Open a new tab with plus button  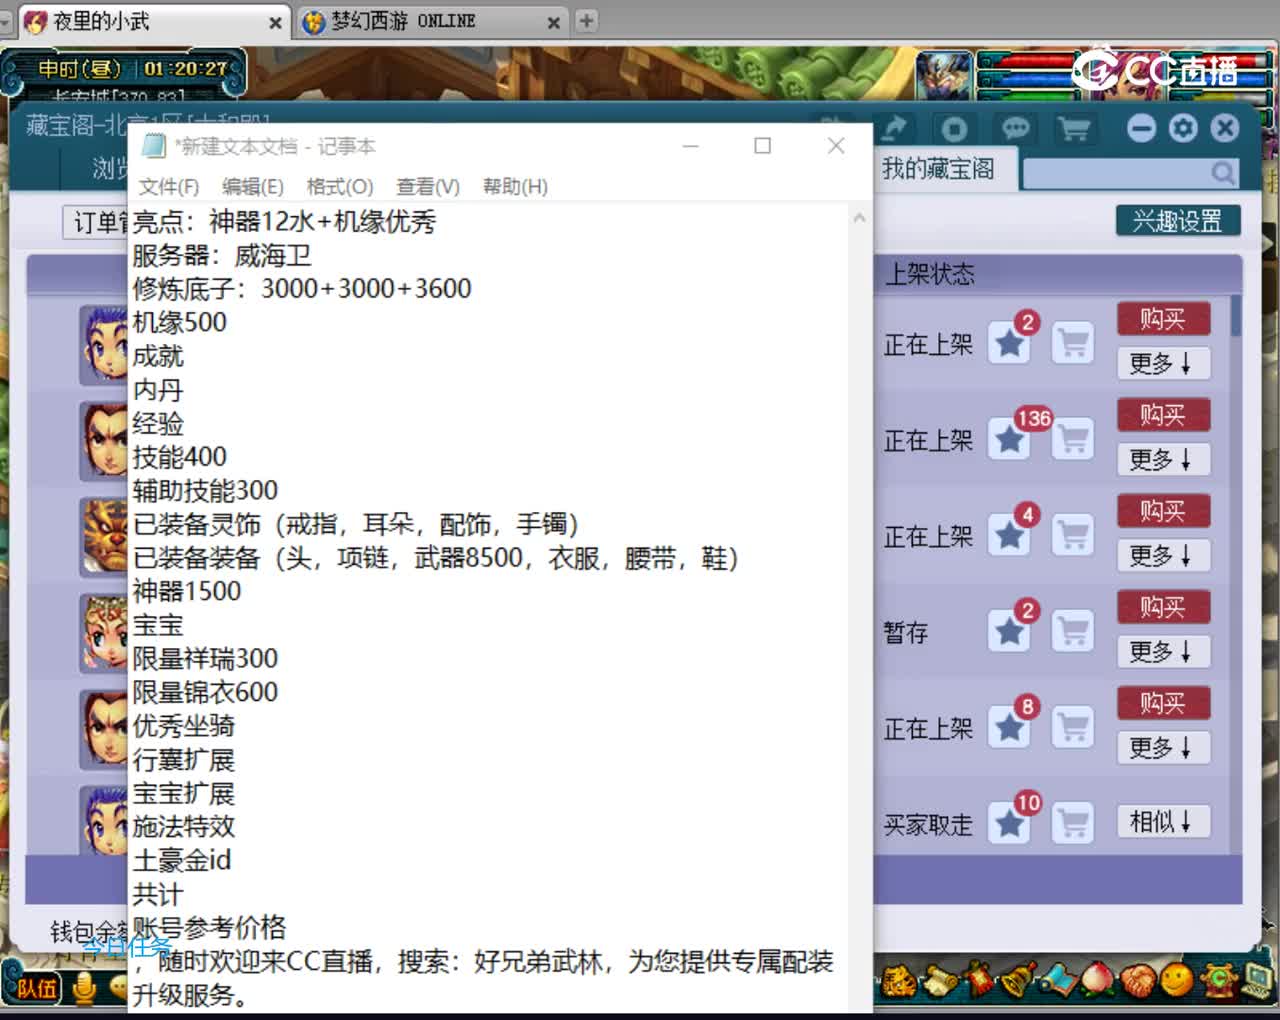click(587, 20)
